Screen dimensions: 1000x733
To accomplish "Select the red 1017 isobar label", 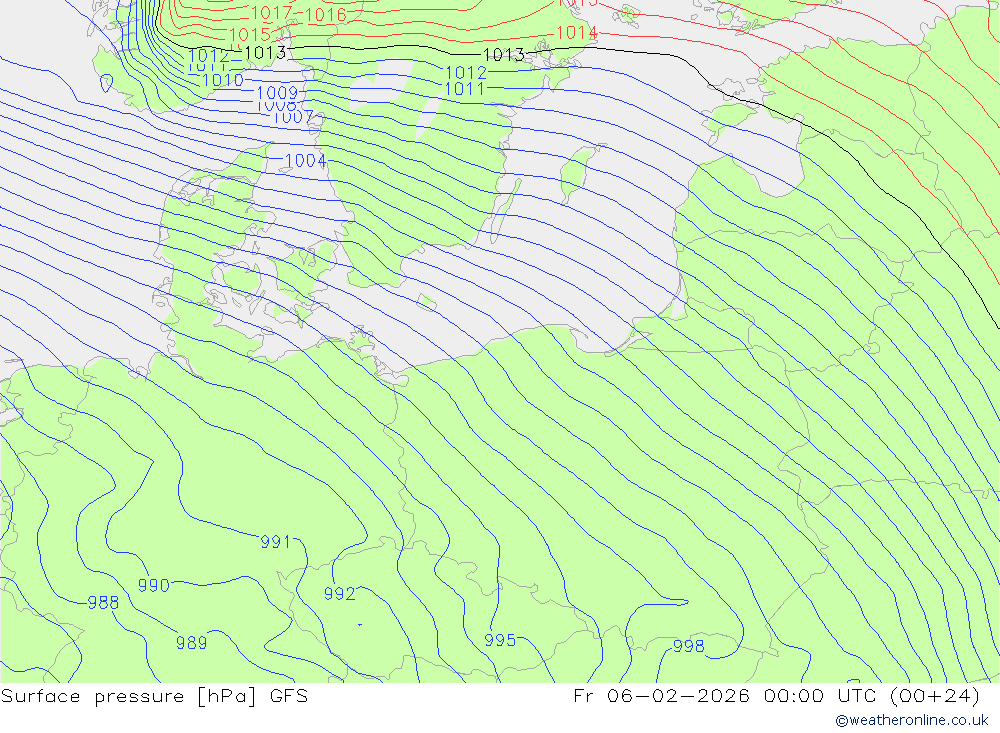I will pos(271,12).
